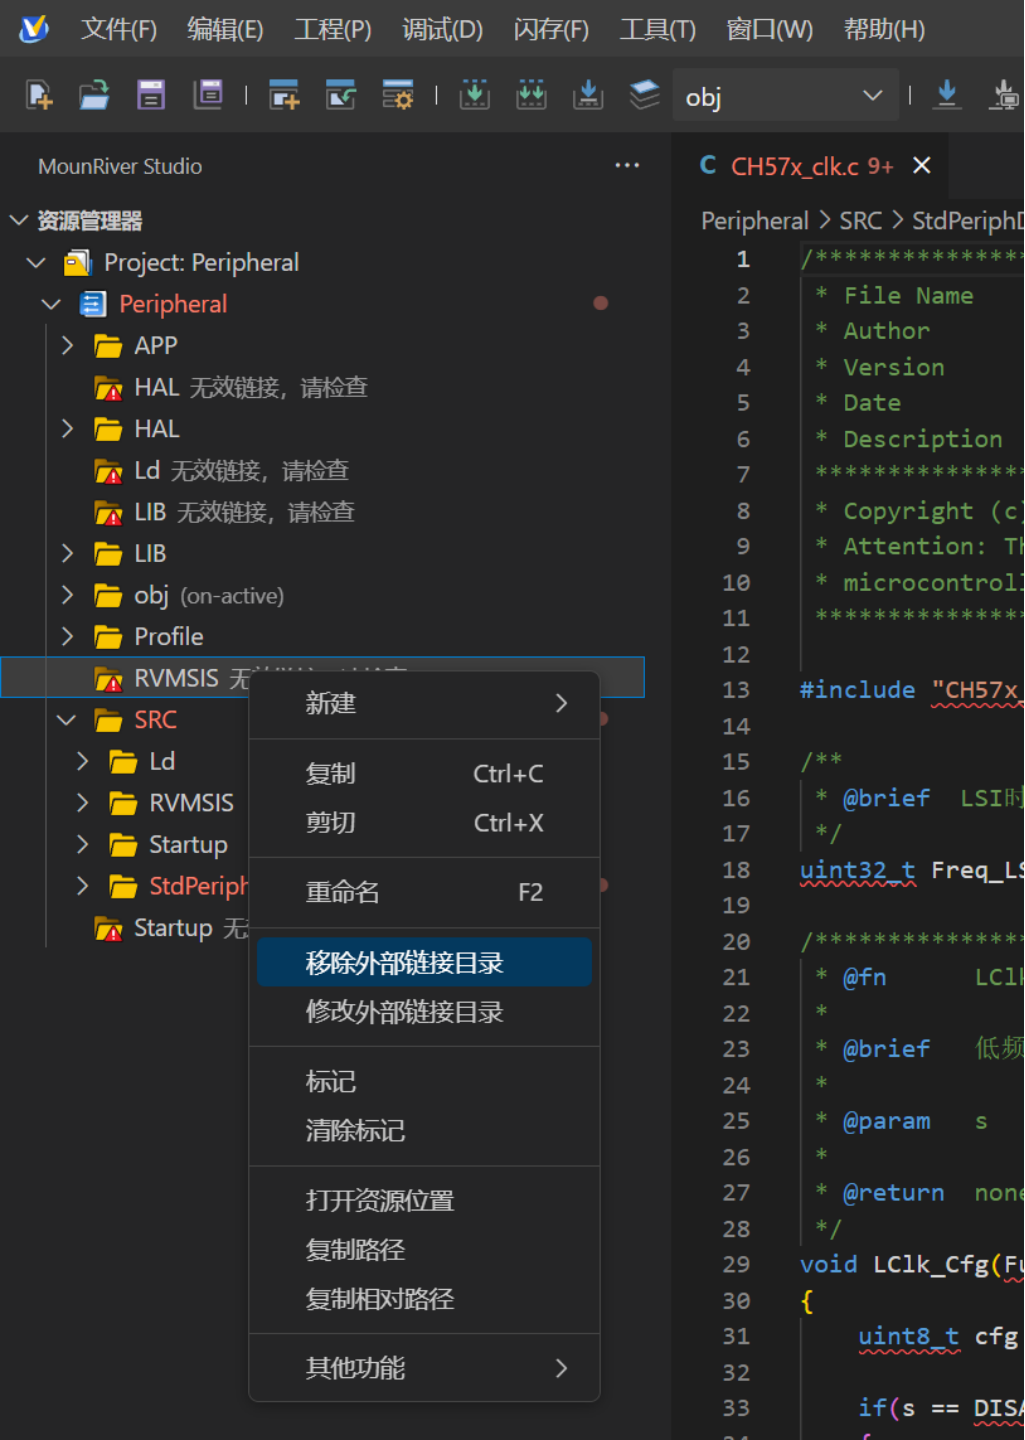
Task: Open the 工具(T) menu
Action: (x=658, y=29)
